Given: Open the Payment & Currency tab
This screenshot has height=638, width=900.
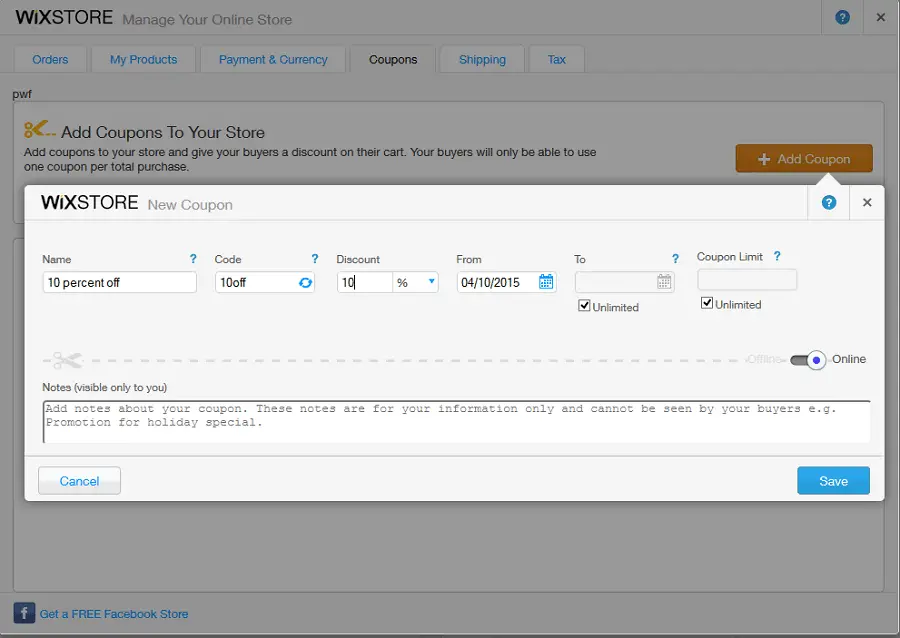Looking at the screenshot, I should tap(273, 60).
